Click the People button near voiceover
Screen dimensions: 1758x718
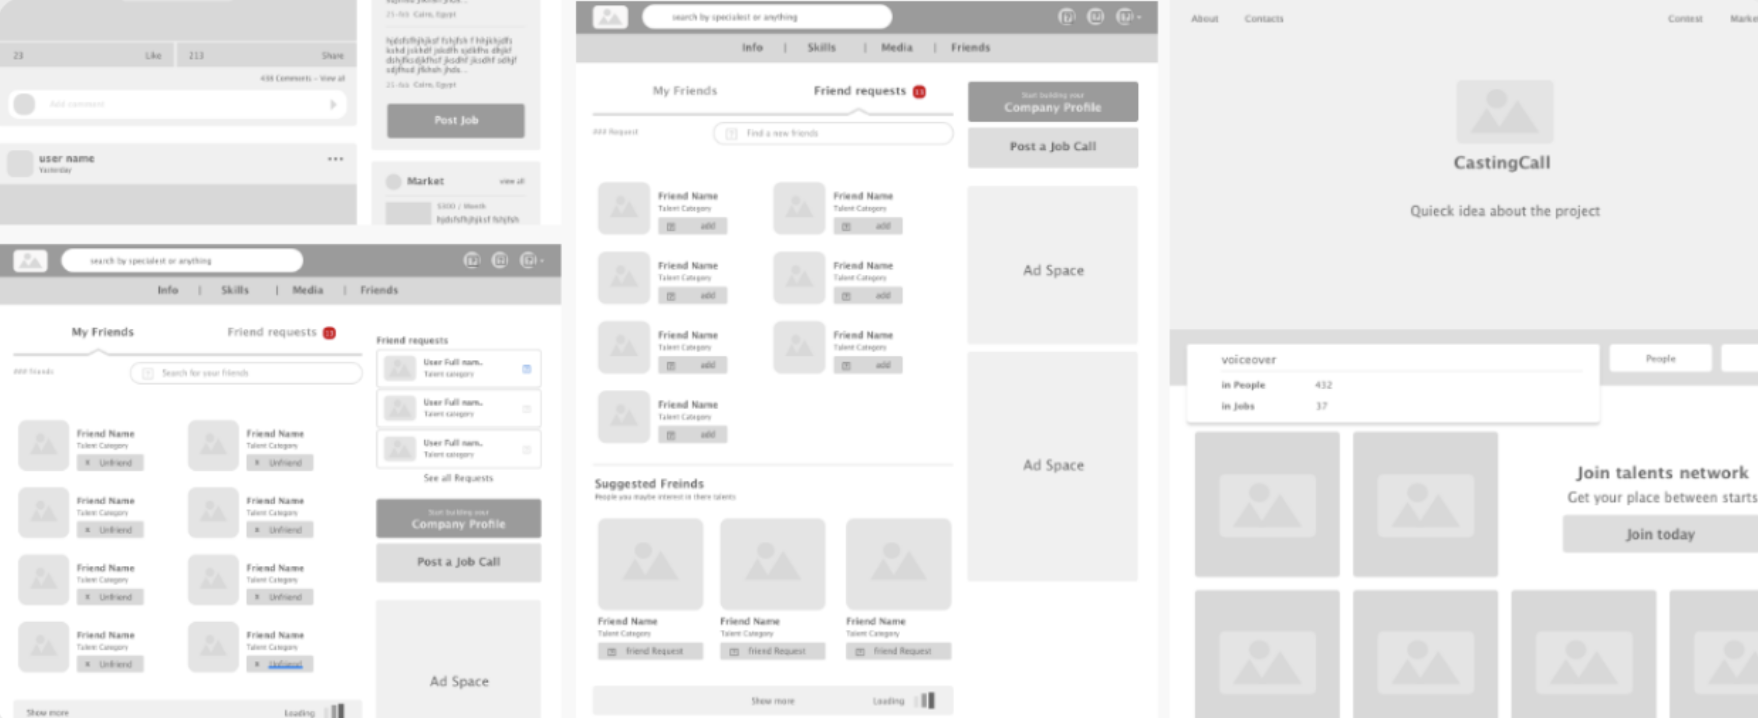click(1660, 358)
